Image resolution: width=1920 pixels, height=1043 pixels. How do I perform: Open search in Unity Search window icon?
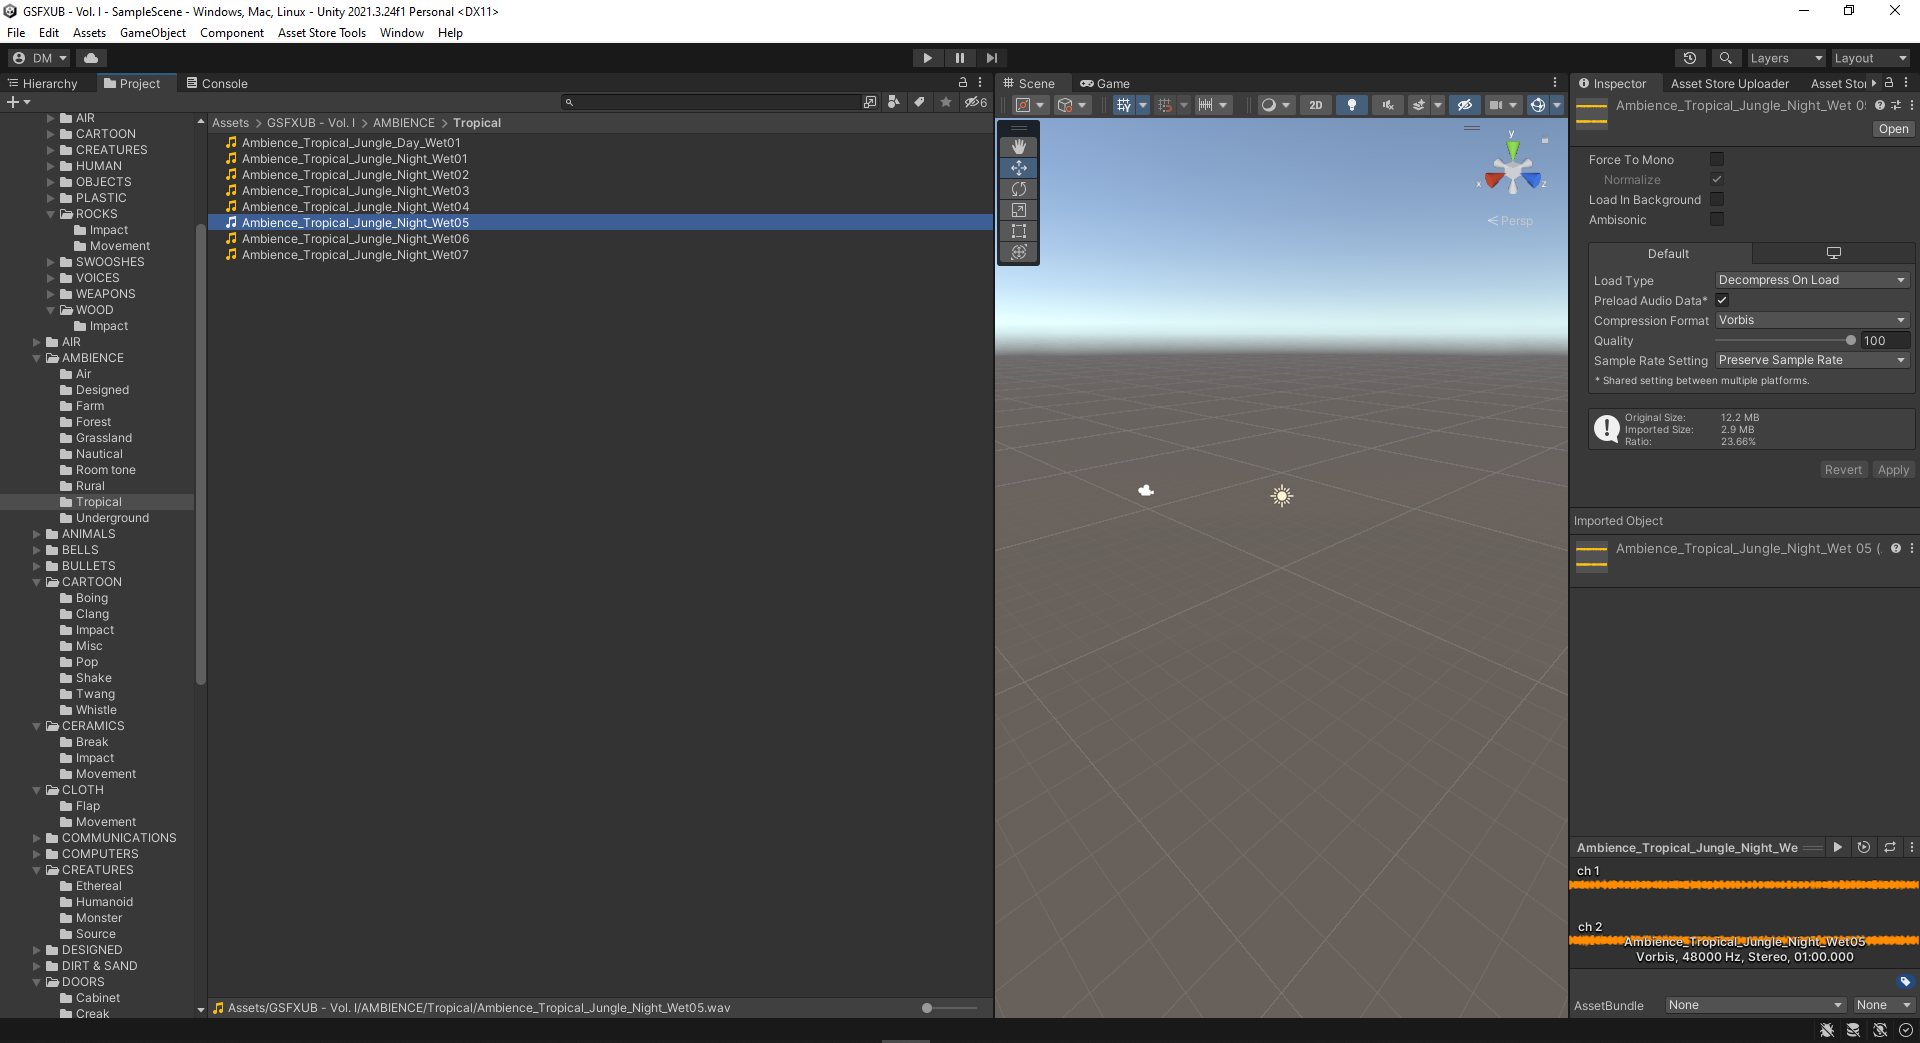coord(870,102)
